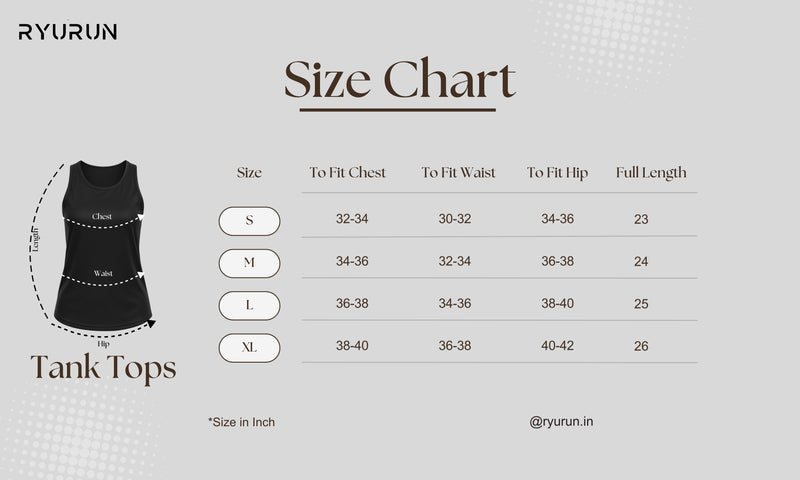Image resolution: width=800 pixels, height=480 pixels.
Task: Click the Waist measurement label on the tank top
Action: click(103, 273)
